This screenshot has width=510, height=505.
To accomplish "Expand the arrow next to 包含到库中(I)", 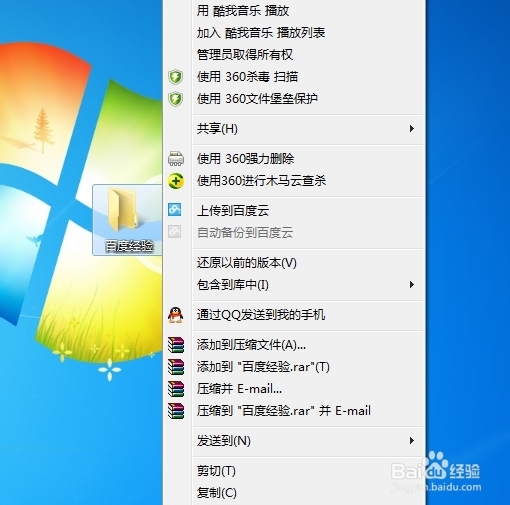I will (x=412, y=285).
